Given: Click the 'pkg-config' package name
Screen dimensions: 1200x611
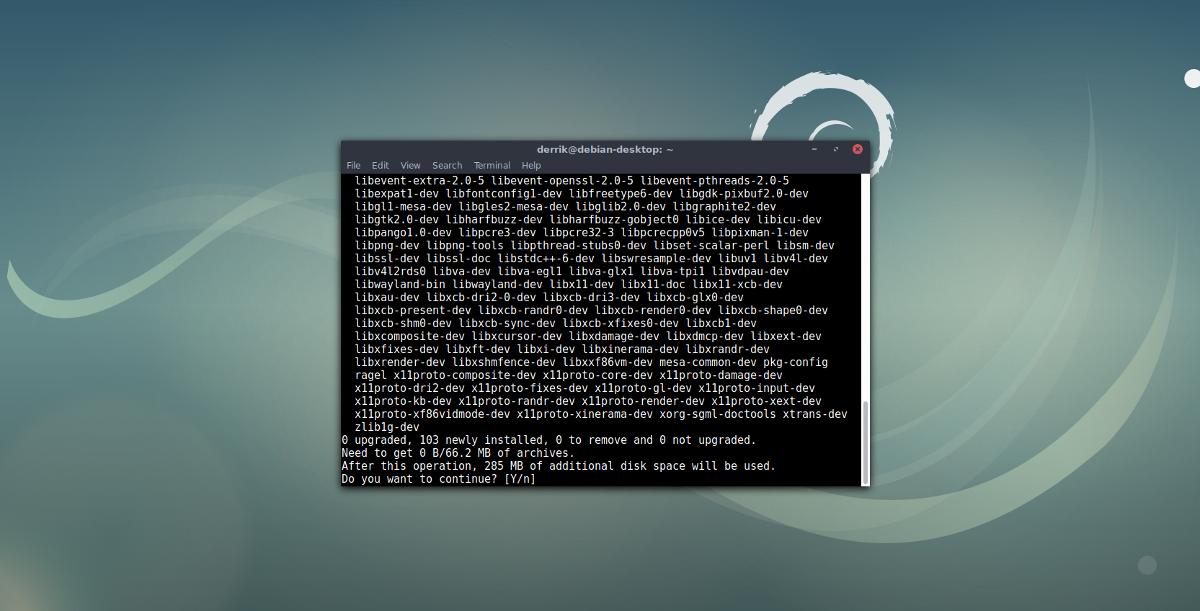Looking at the screenshot, I should [x=795, y=362].
